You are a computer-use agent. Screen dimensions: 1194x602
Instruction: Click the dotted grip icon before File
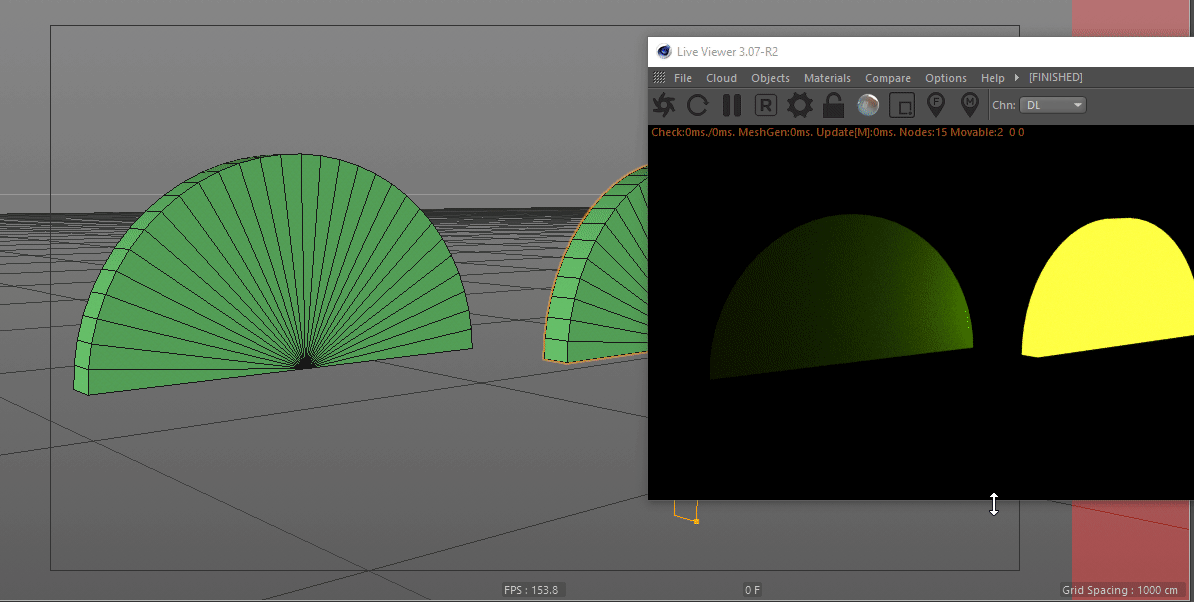click(659, 78)
